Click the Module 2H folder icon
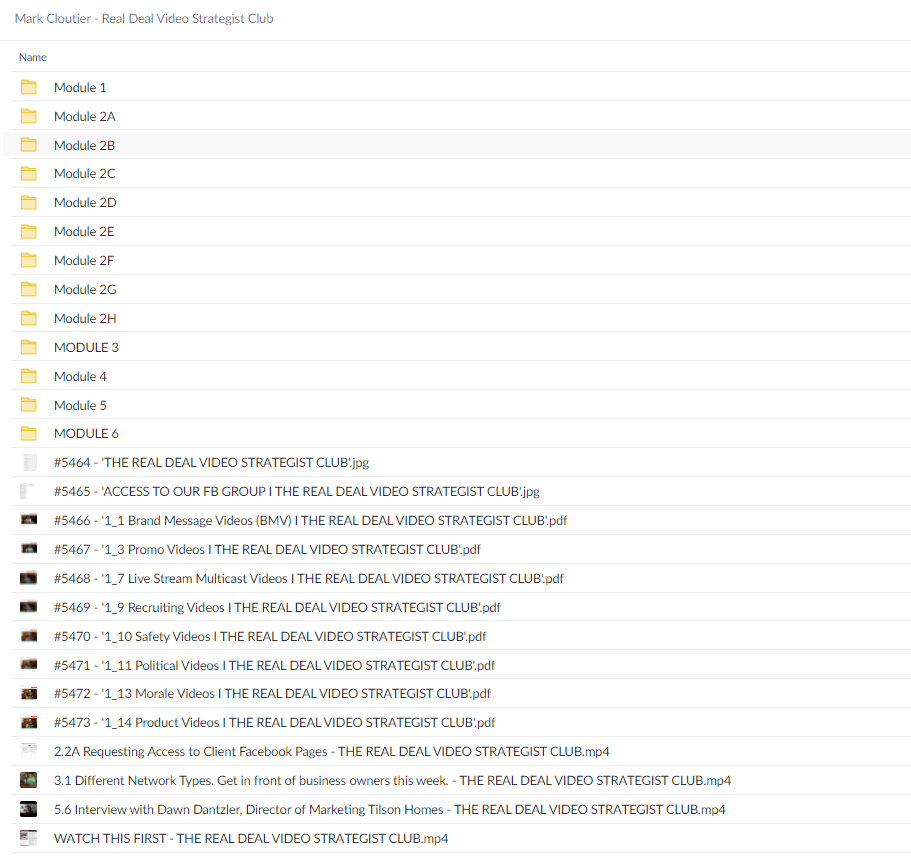911x865 pixels. [x=28, y=318]
